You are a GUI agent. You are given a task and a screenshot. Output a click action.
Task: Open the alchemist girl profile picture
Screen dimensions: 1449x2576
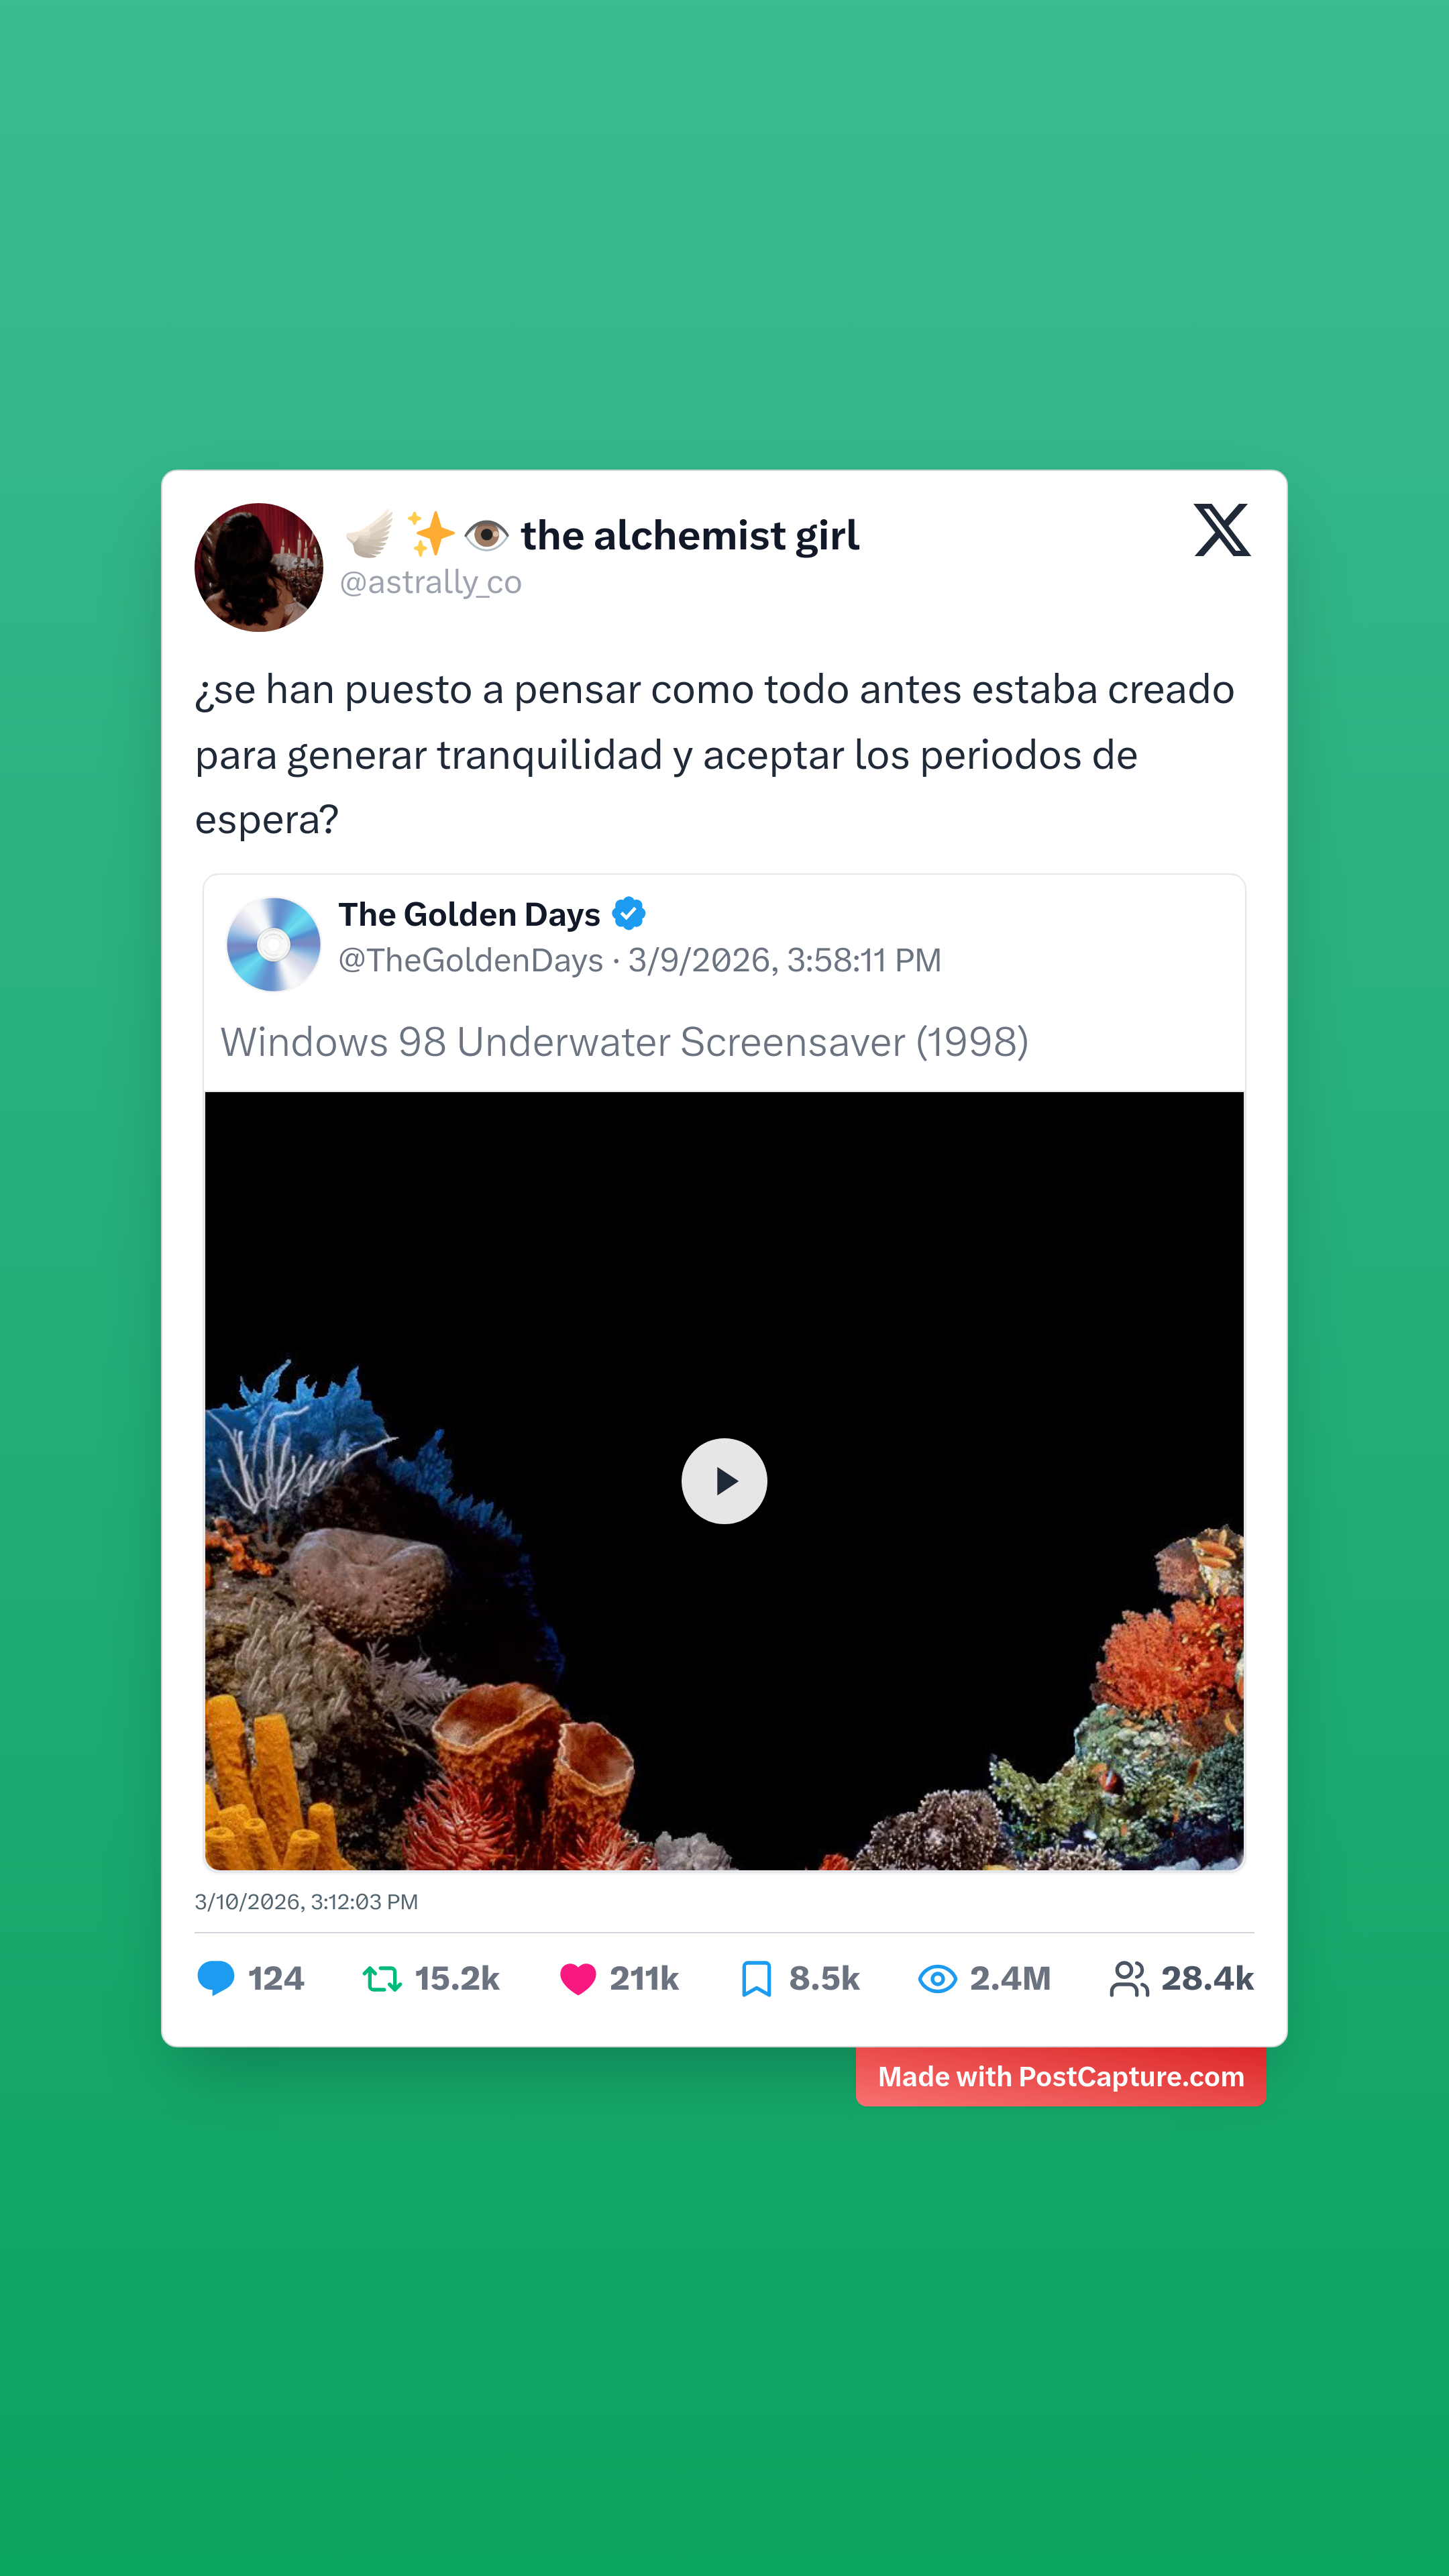point(259,567)
